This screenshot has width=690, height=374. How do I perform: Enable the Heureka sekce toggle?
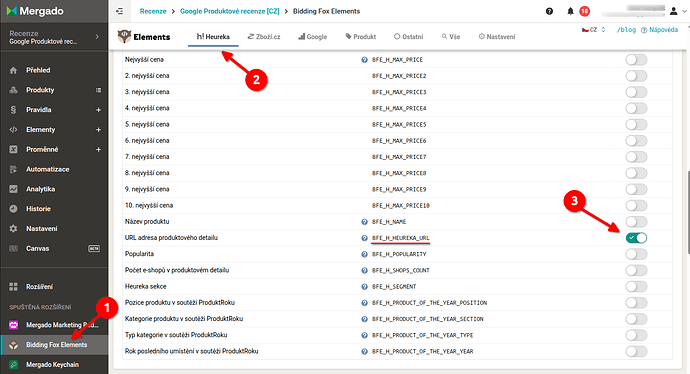[636, 287]
